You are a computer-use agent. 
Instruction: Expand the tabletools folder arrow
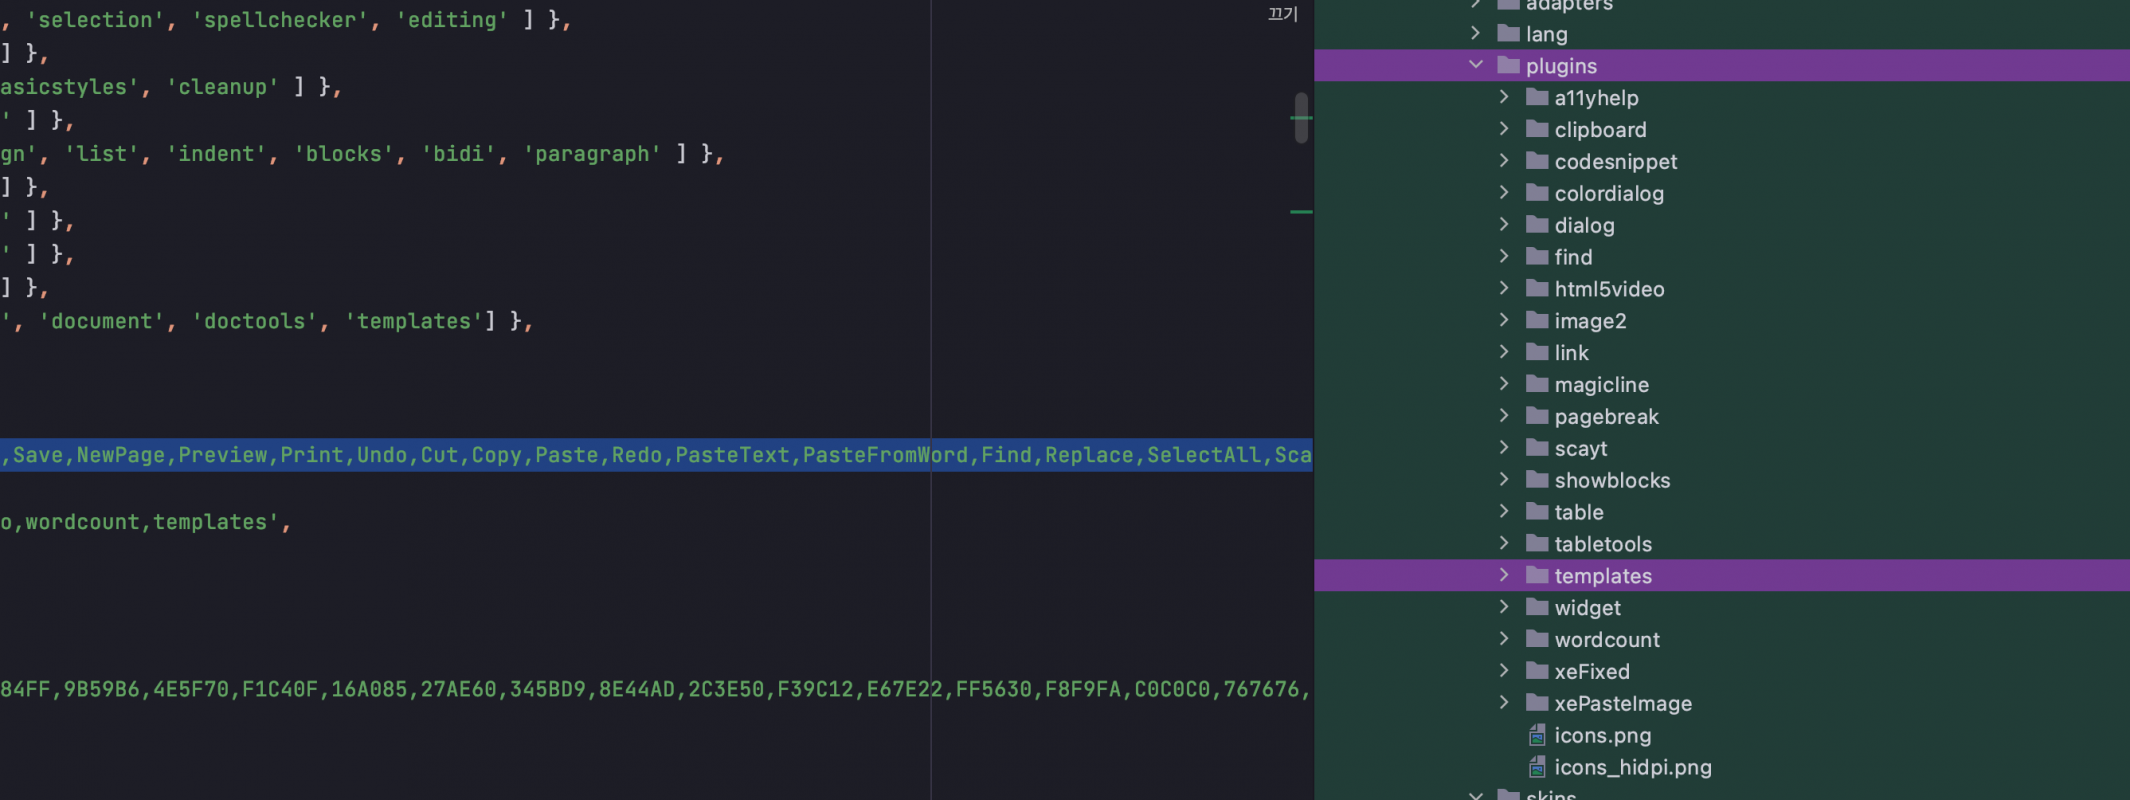click(x=1504, y=543)
